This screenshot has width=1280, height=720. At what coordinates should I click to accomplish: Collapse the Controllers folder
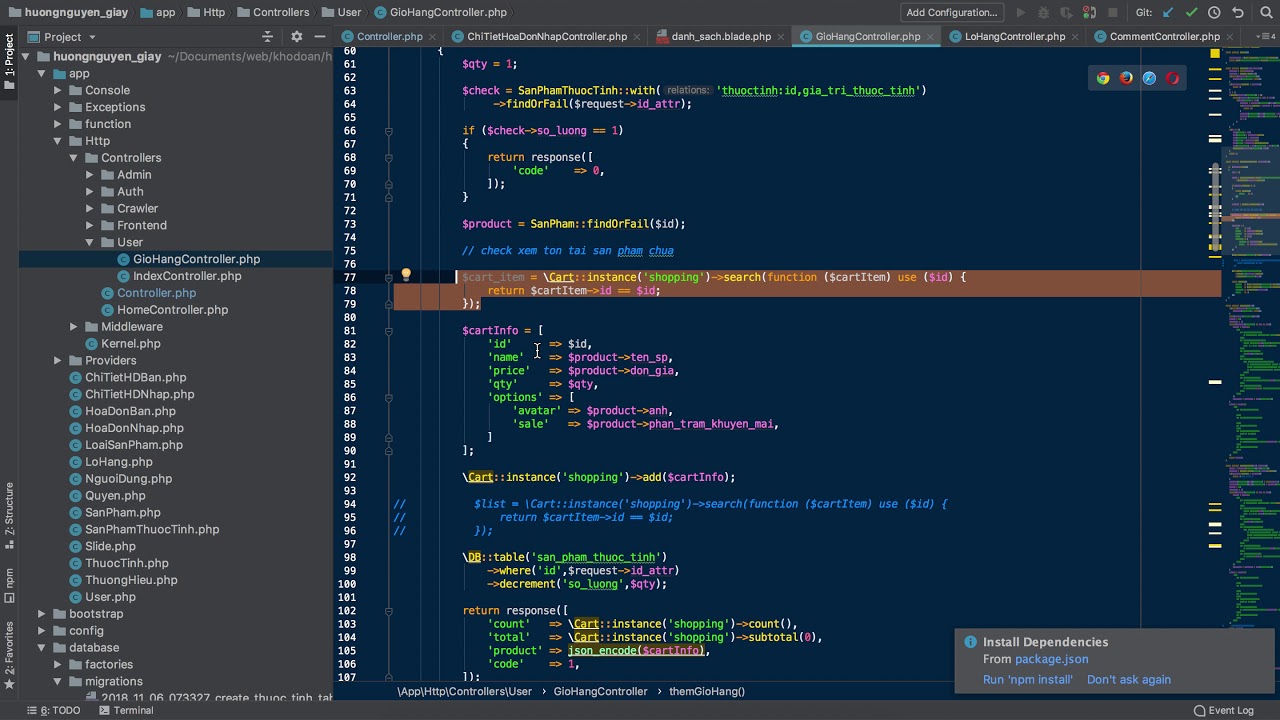(74, 158)
